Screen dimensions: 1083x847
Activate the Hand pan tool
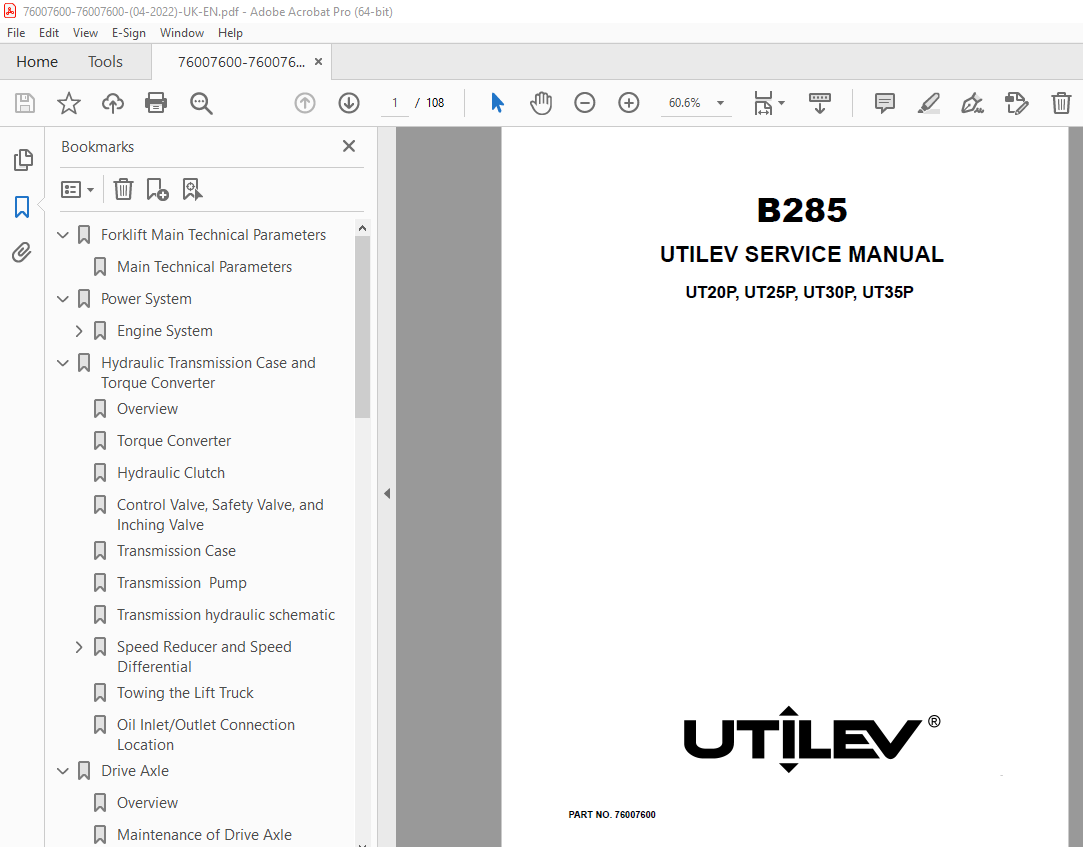pos(541,103)
